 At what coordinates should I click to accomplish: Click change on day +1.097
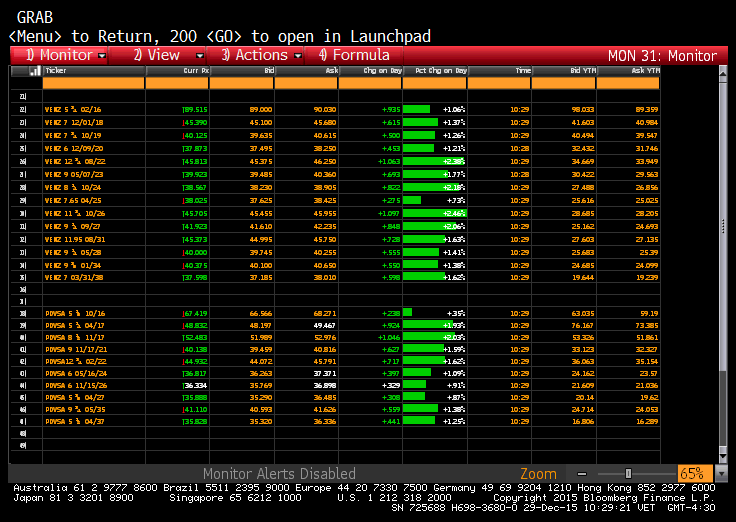point(389,214)
